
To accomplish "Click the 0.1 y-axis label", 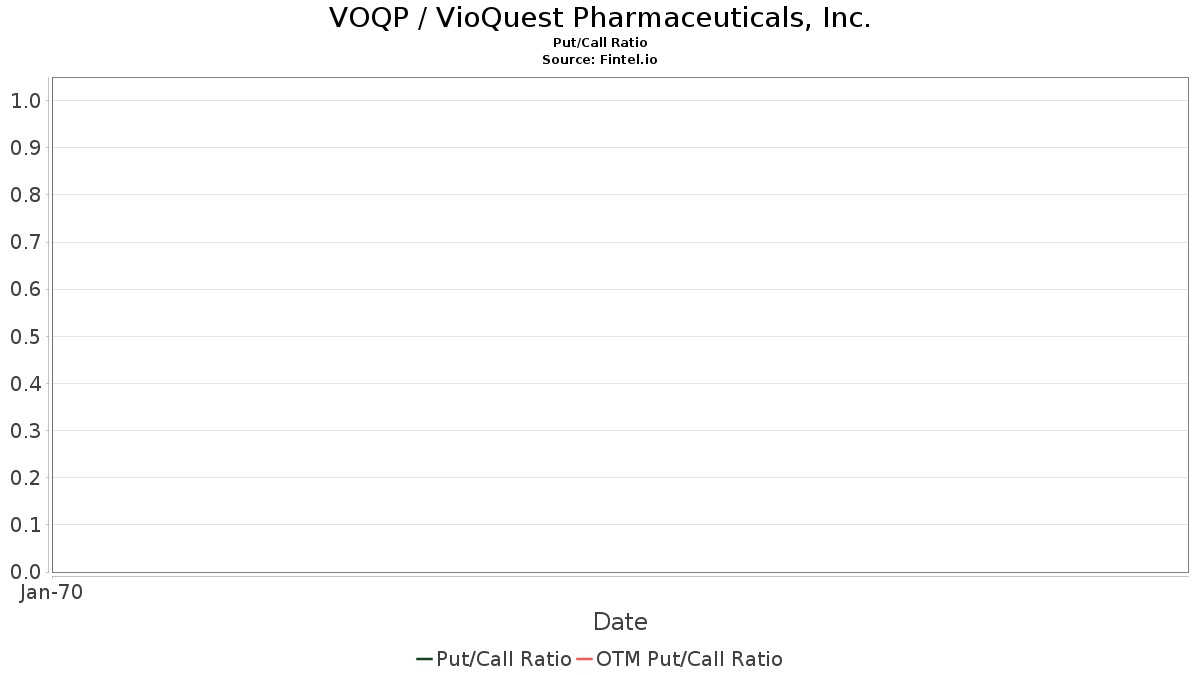I will pos(25,525).
